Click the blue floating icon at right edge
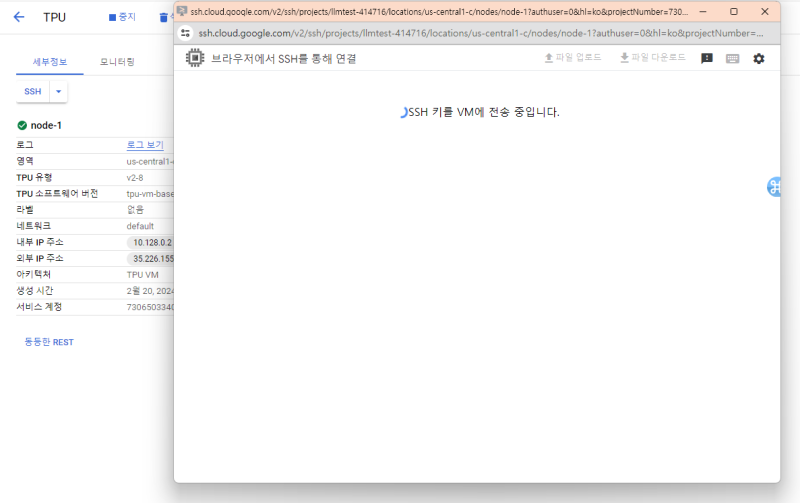This screenshot has width=800, height=503. coord(777,186)
